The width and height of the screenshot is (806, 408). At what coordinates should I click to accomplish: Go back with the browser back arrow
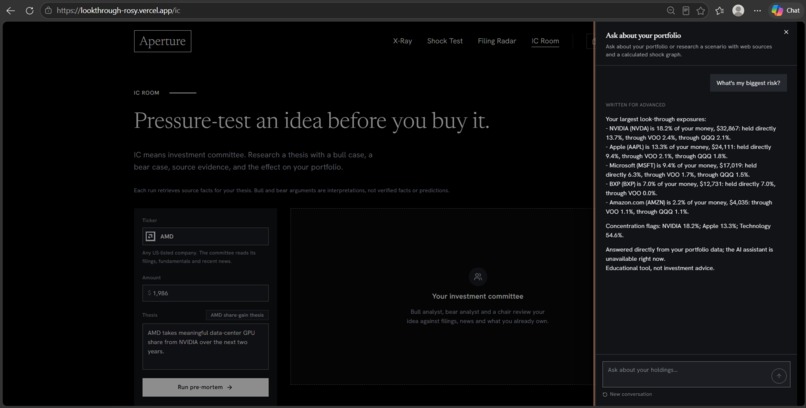[10, 10]
